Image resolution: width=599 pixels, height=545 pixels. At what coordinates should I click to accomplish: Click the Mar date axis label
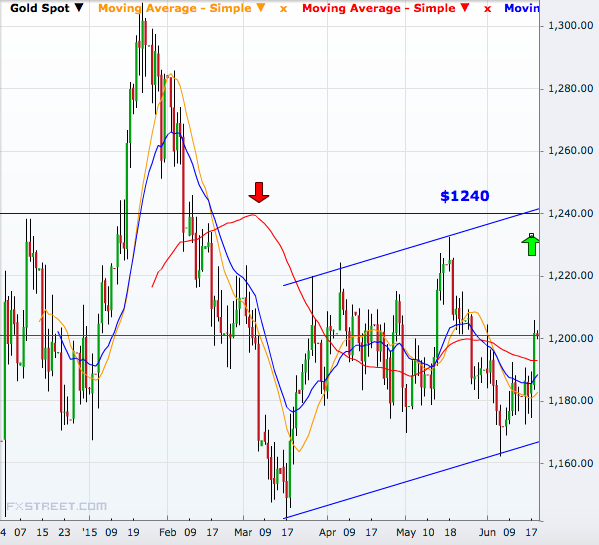pyautogui.click(x=243, y=532)
